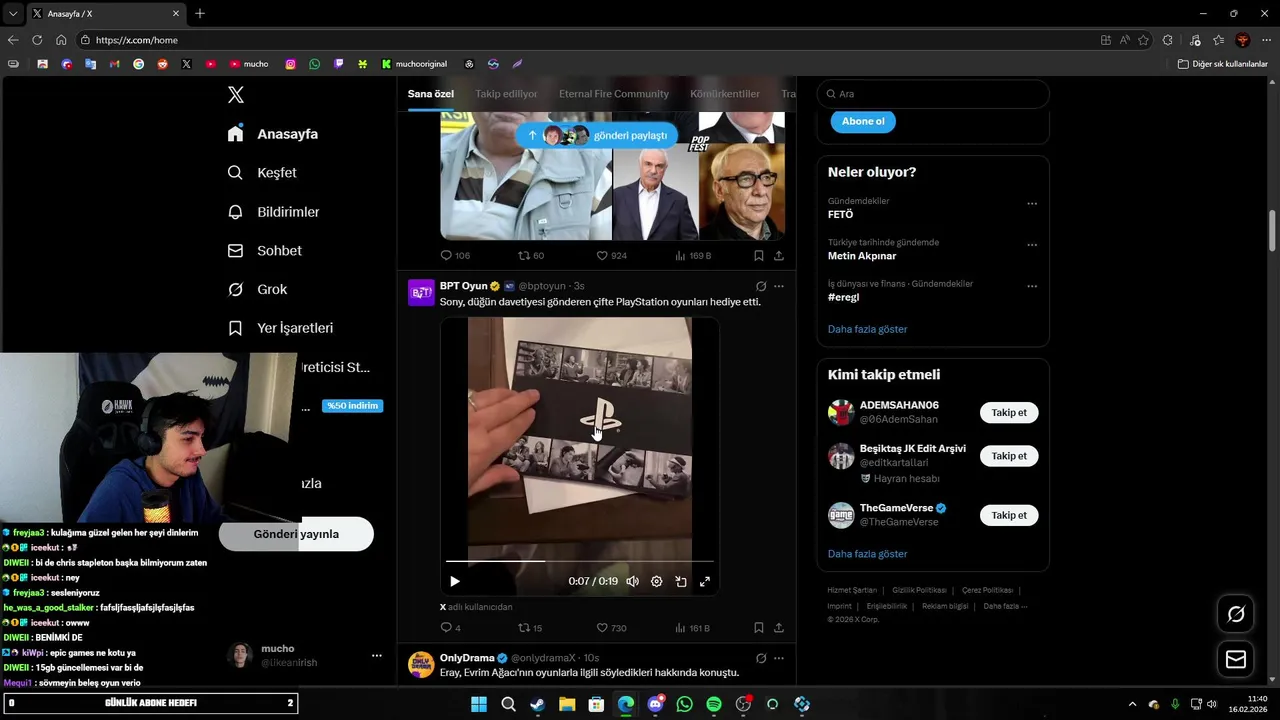Switch to Eternal Fire Community tab
The width and height of the screenshot is (1280, 720).
614,94
